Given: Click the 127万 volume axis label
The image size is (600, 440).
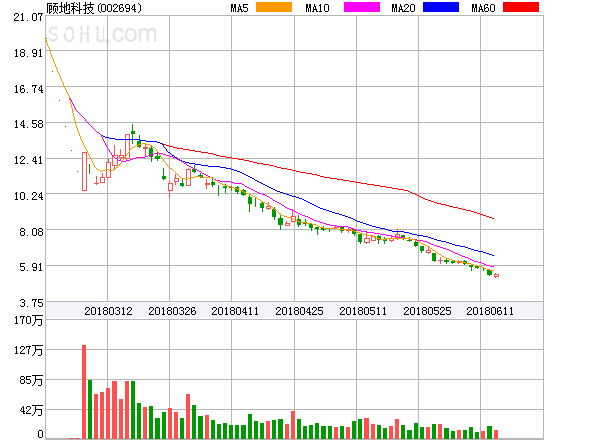Looking at the screenshot, I should [x=28, y=350].
